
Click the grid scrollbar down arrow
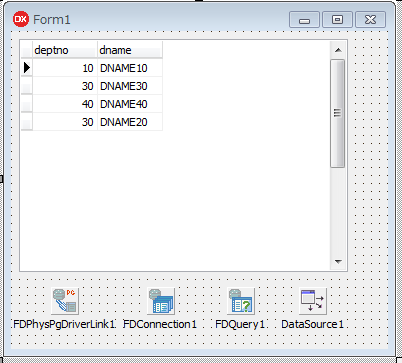coord(338,262)
